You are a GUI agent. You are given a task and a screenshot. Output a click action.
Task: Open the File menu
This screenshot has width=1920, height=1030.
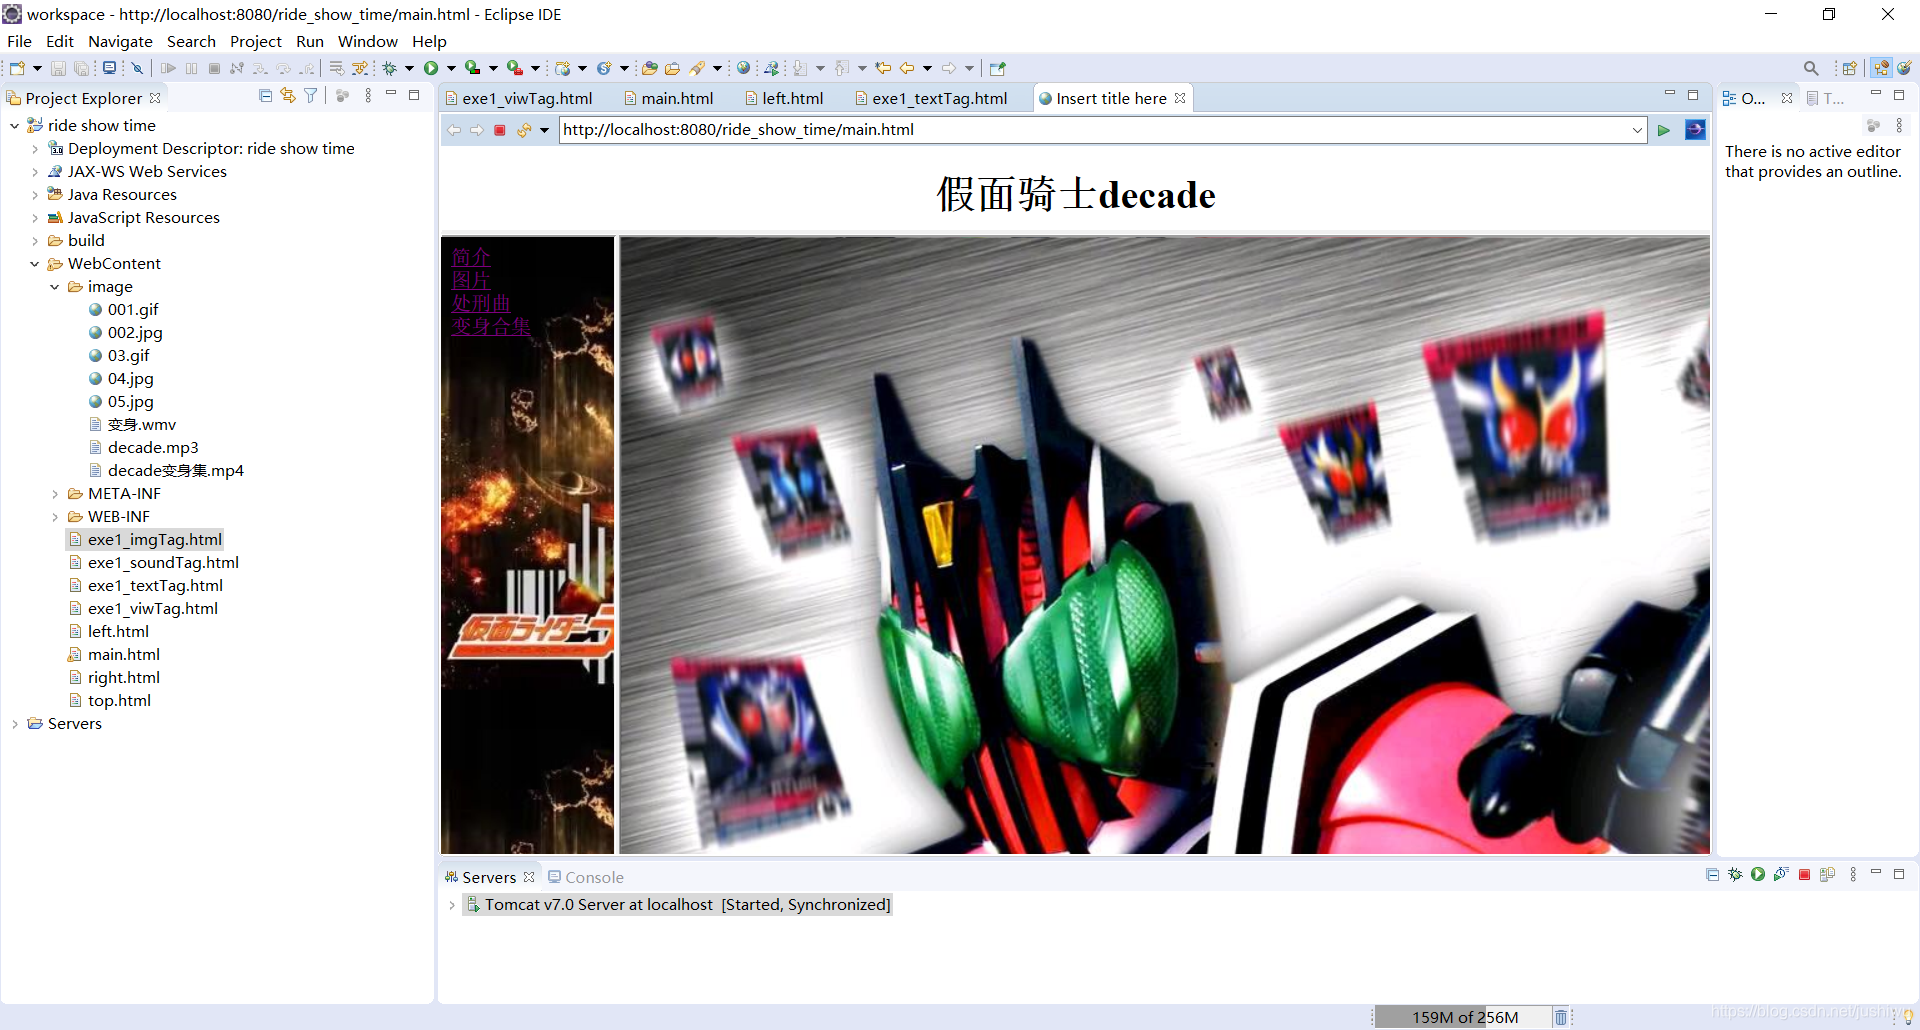point(19,41)
